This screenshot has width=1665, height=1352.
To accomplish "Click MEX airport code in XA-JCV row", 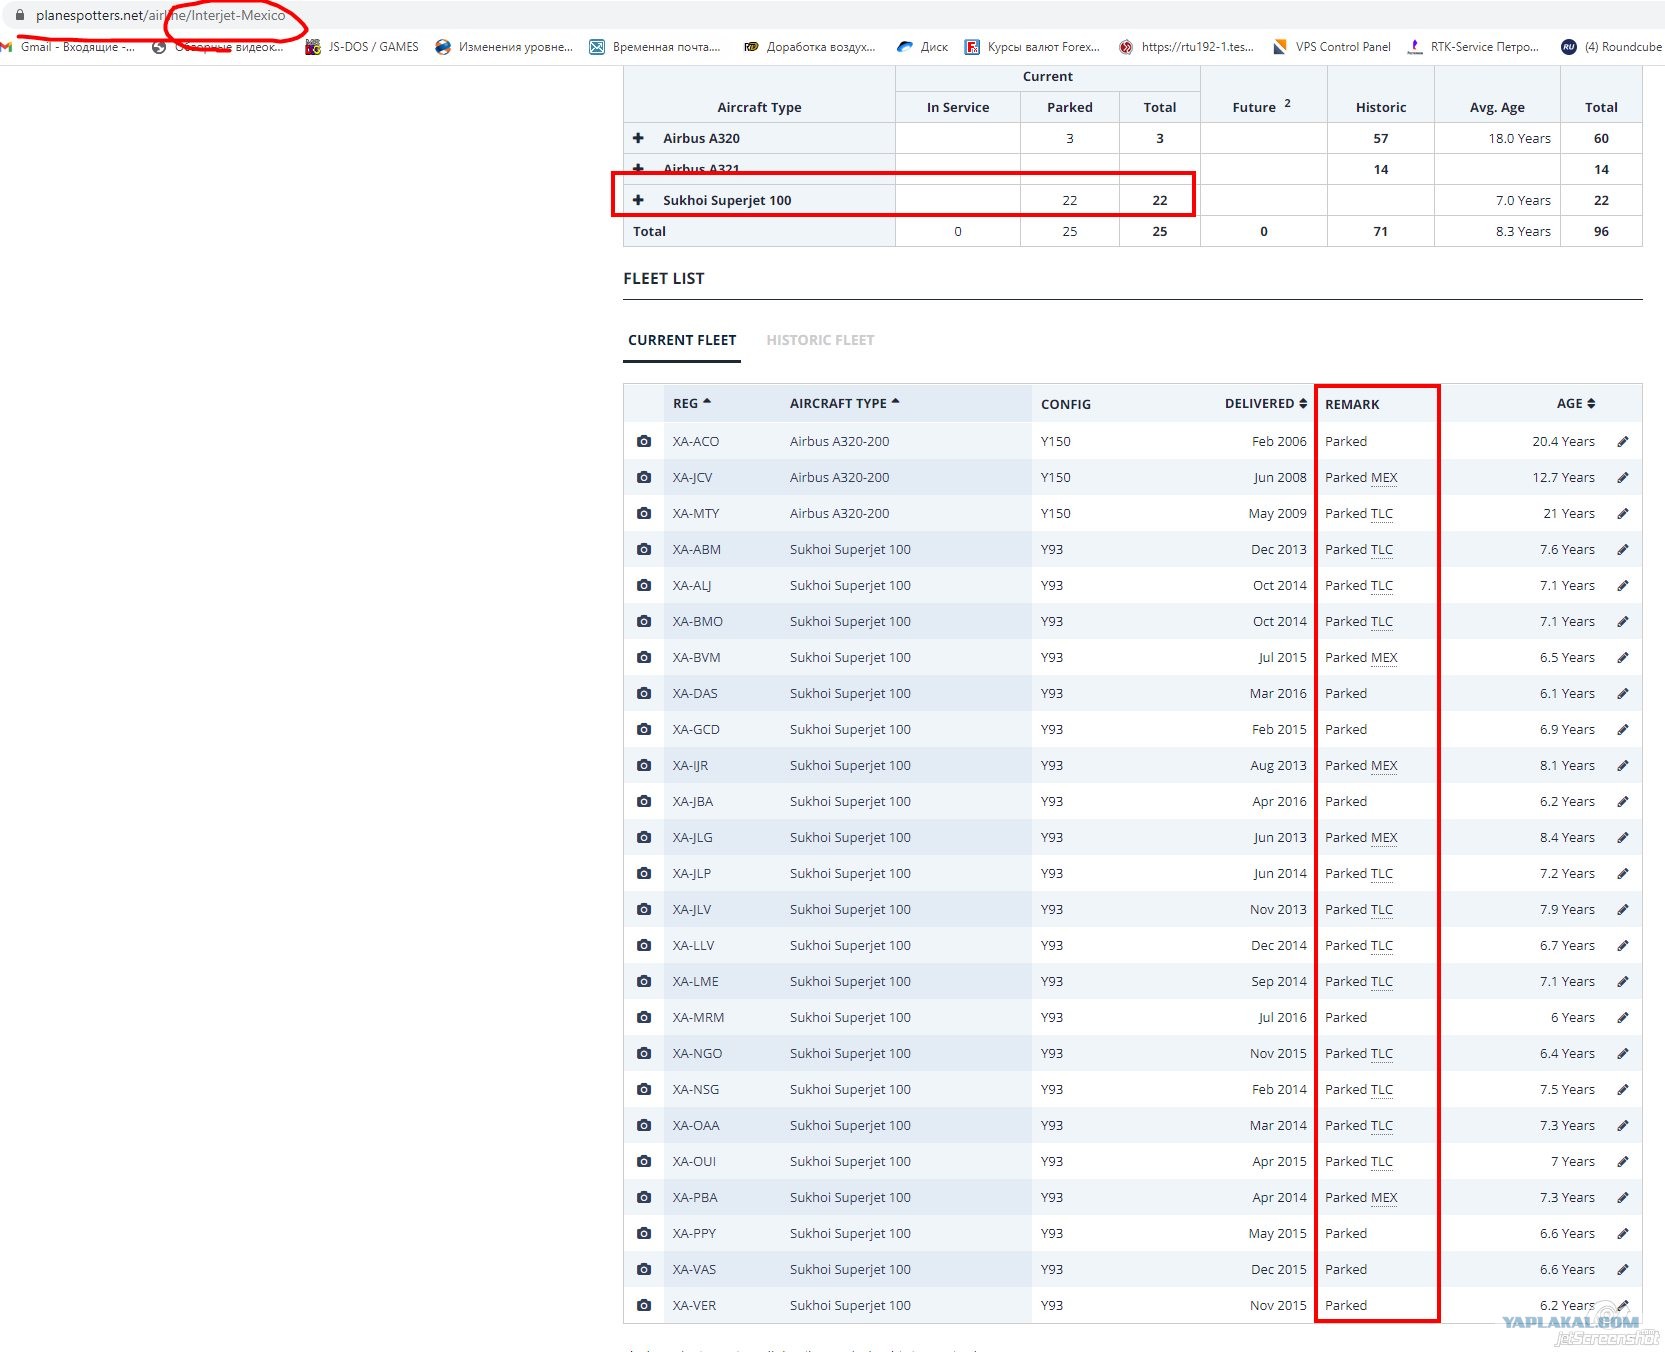I will 1384,477.
